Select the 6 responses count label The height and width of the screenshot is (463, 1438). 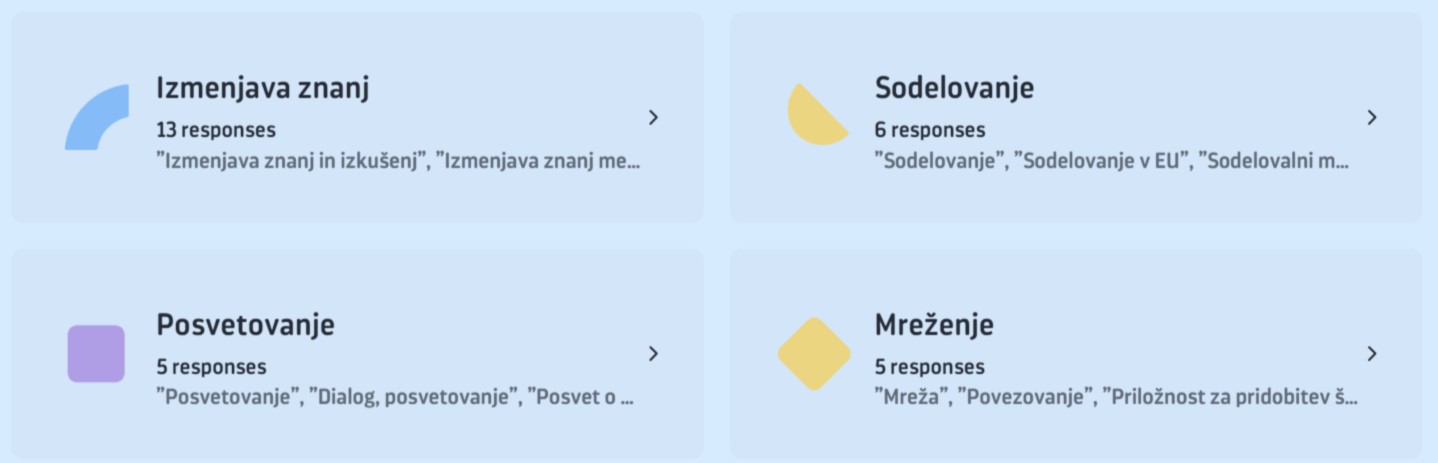(x=930, y=130)
